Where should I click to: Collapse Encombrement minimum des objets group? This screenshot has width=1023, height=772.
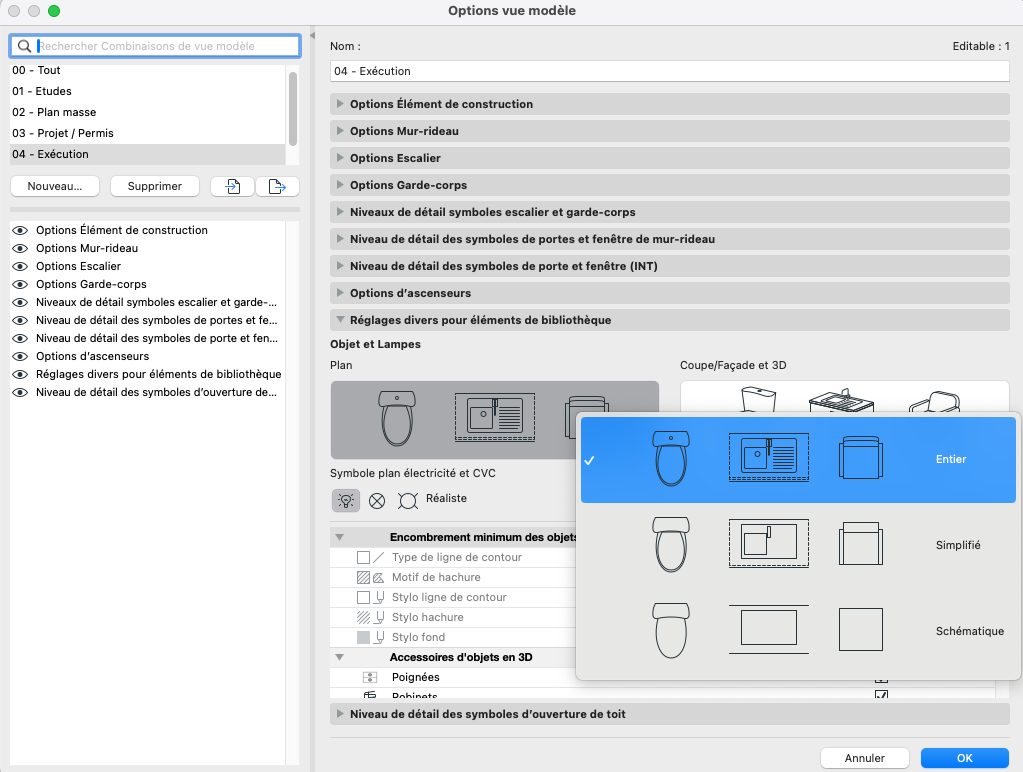click(x=339, y=538)
